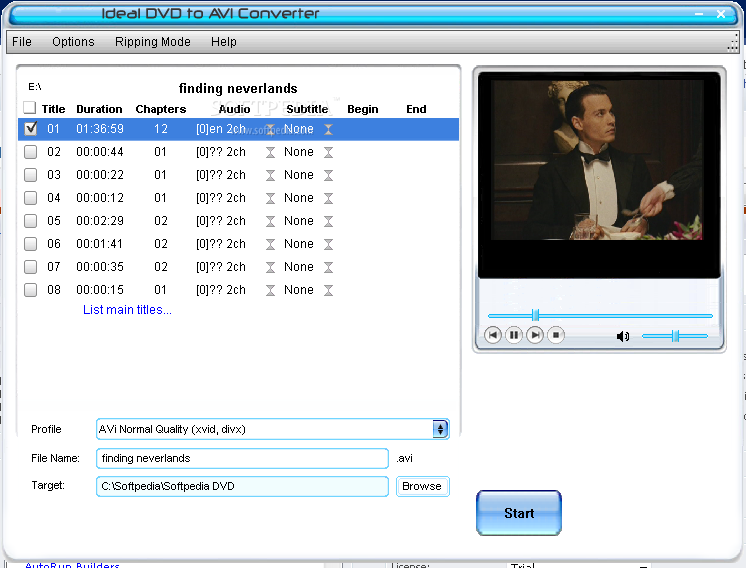Check the title 02 checkbox
Image resolution: width=746 pixels, height=568 pixels.
click(30, 152)
